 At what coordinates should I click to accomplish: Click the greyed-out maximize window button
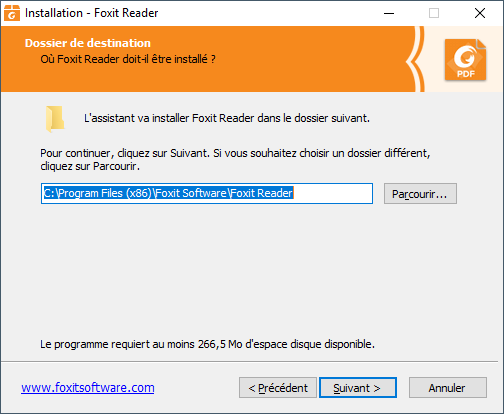(x=434, y=13)
